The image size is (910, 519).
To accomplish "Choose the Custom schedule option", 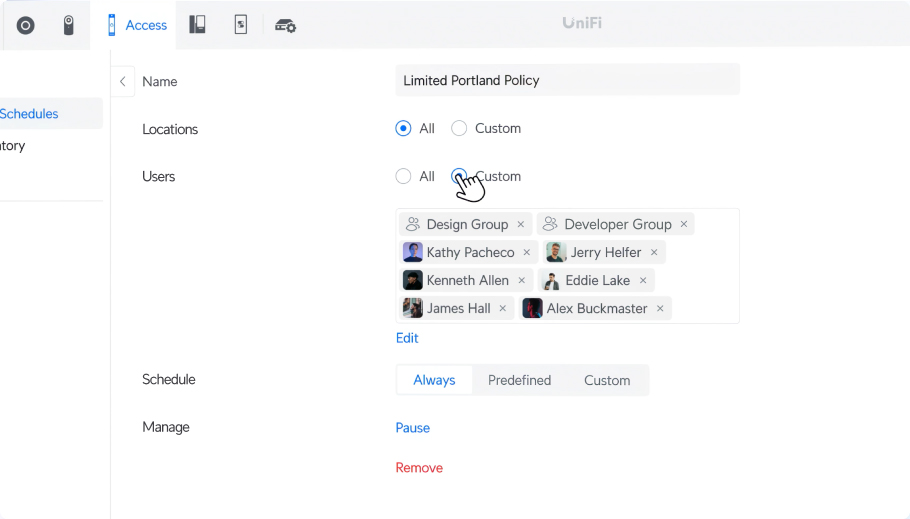I will [607, 380].
